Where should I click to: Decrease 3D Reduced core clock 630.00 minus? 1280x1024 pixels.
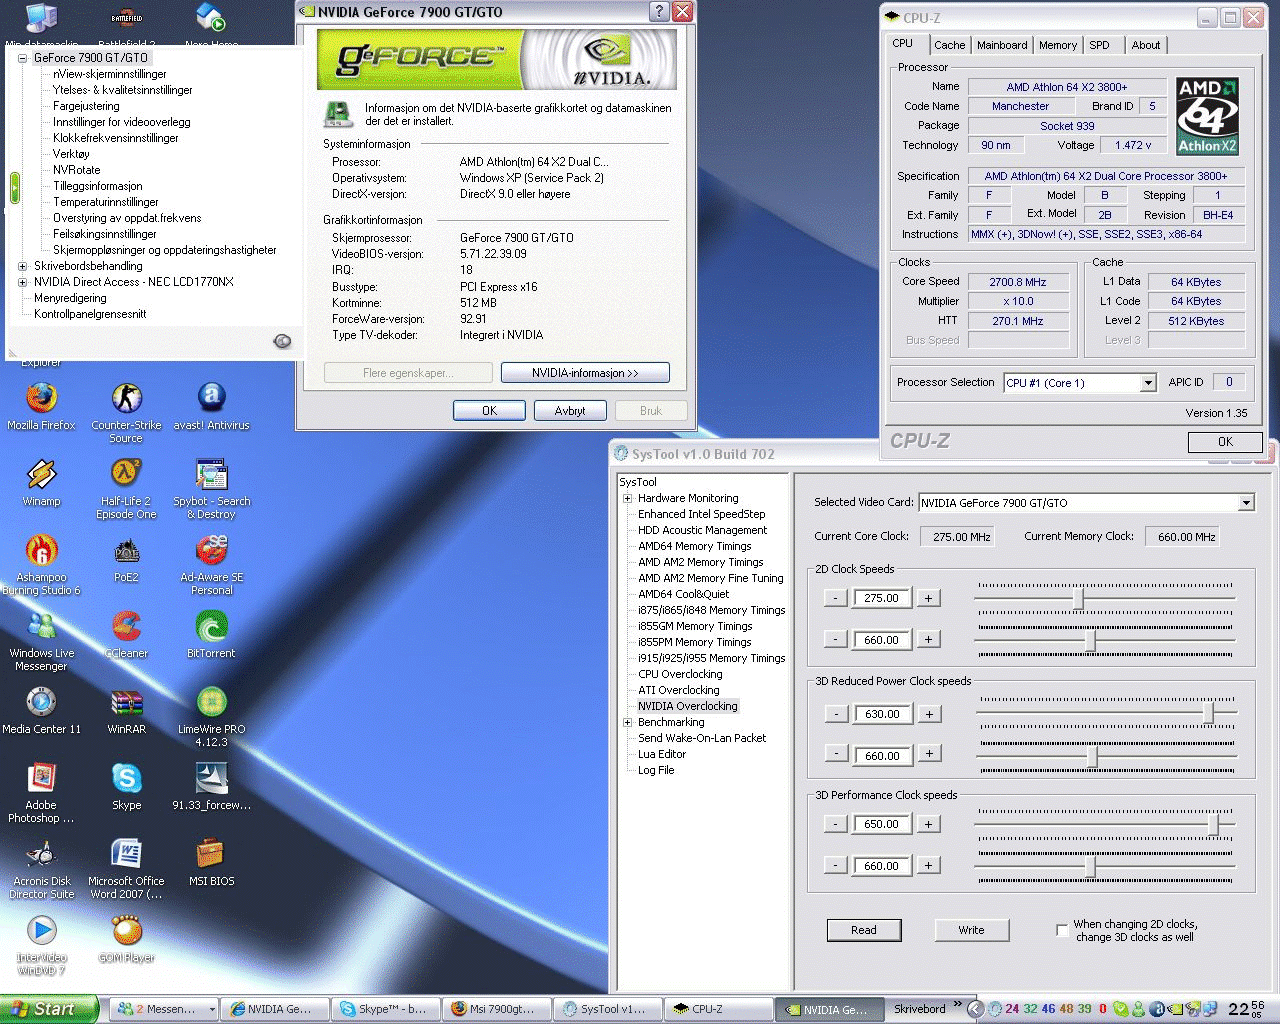836,714
